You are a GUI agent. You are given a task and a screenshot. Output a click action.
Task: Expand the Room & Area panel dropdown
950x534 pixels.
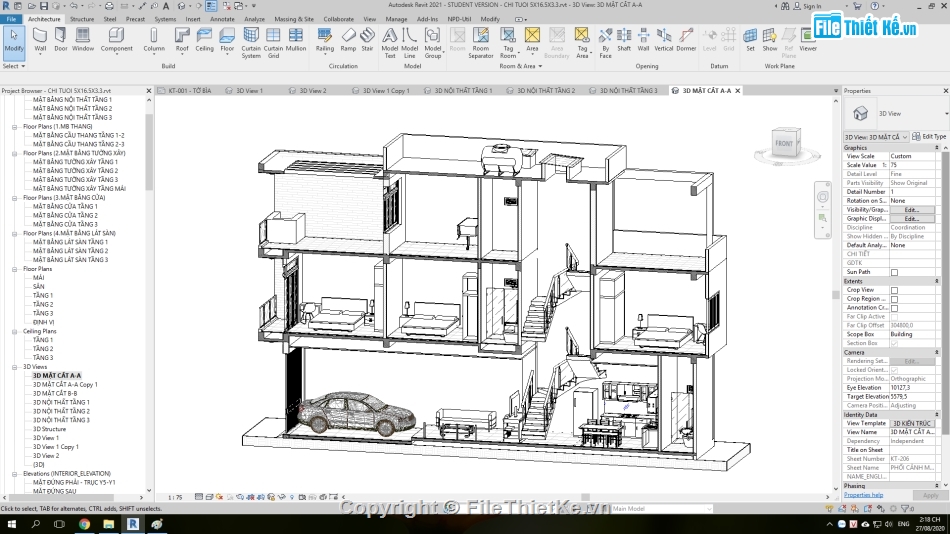pos(520,66)
